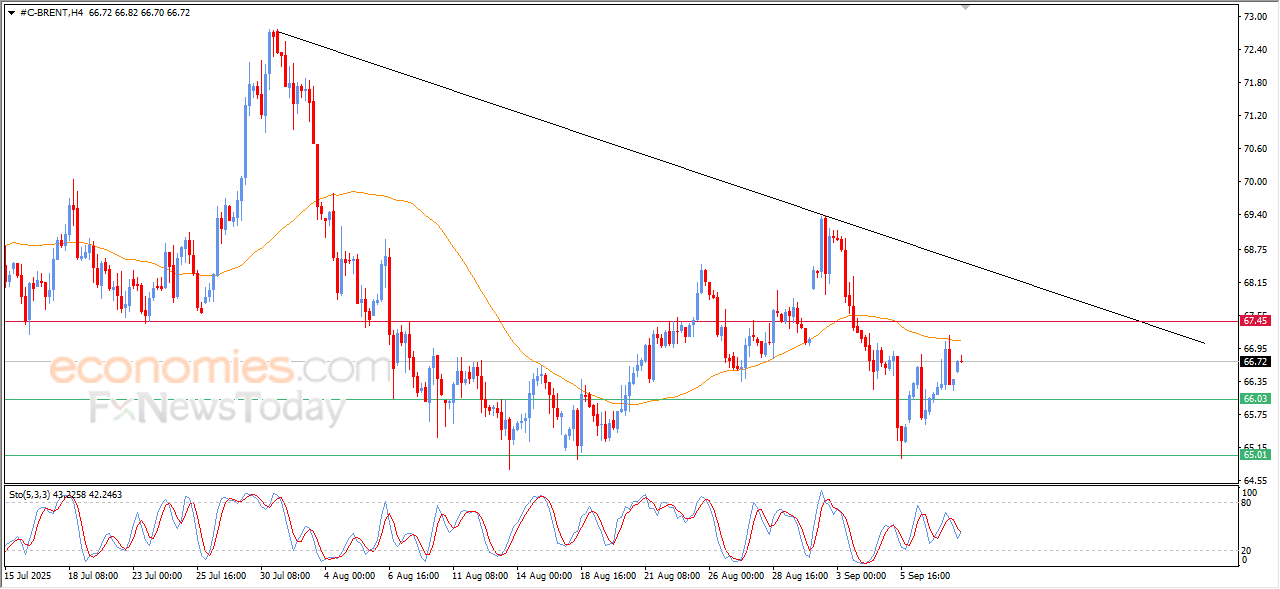Click the 25 Jul 16:00 date label
1280x589 pixels.
click(223, 576)
